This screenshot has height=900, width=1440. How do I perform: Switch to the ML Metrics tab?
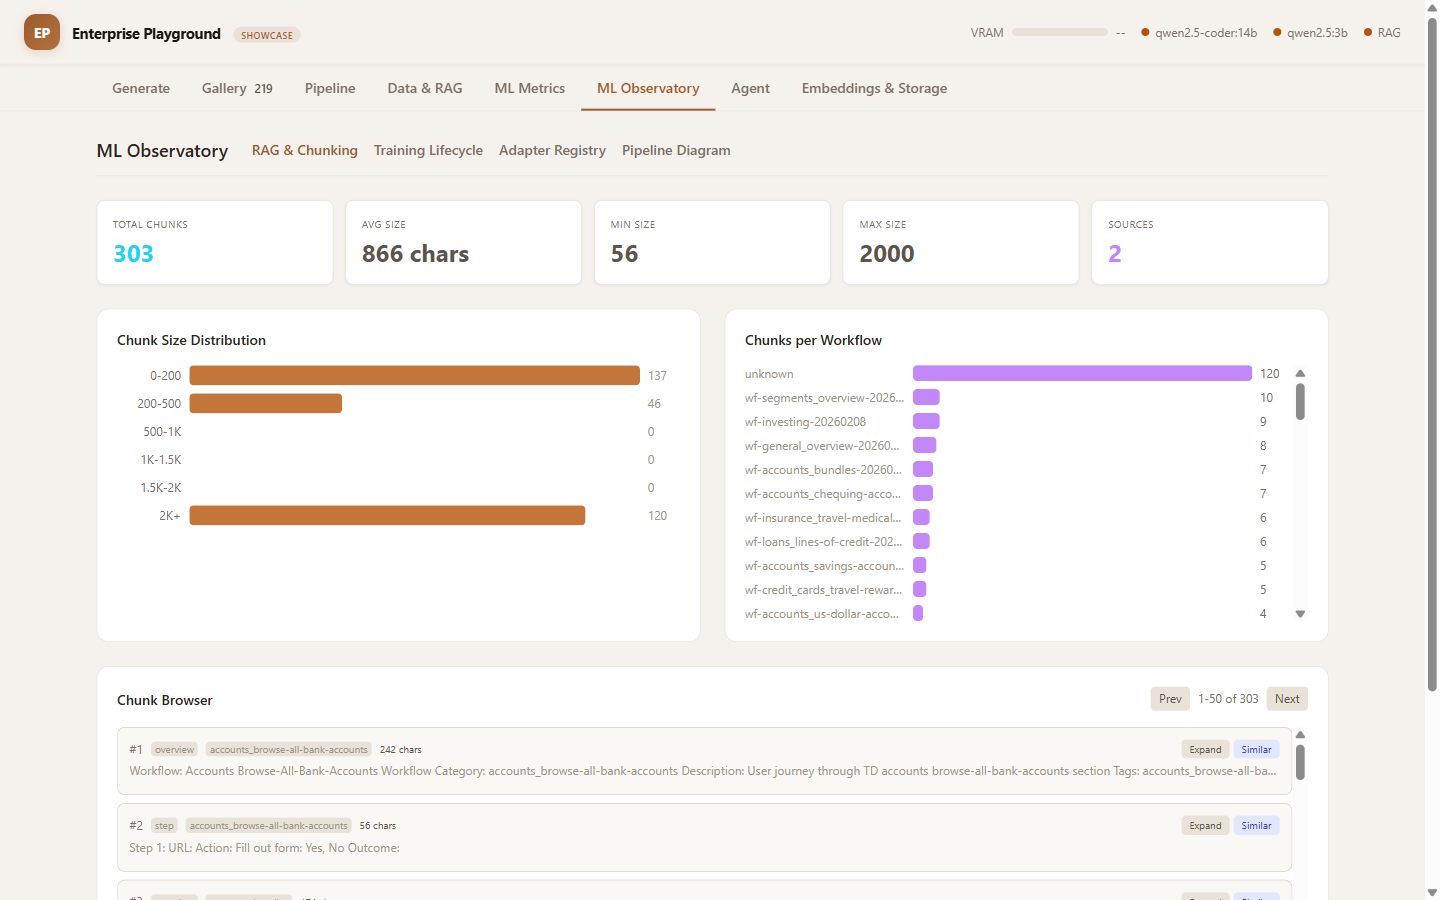pyautogui.click(x=529, y=88)
